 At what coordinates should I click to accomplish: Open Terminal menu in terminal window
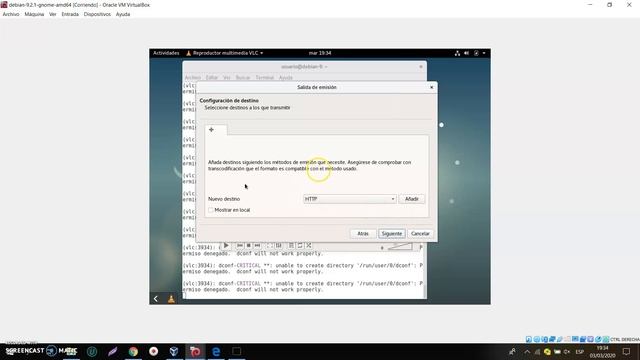tap(264, 78)
